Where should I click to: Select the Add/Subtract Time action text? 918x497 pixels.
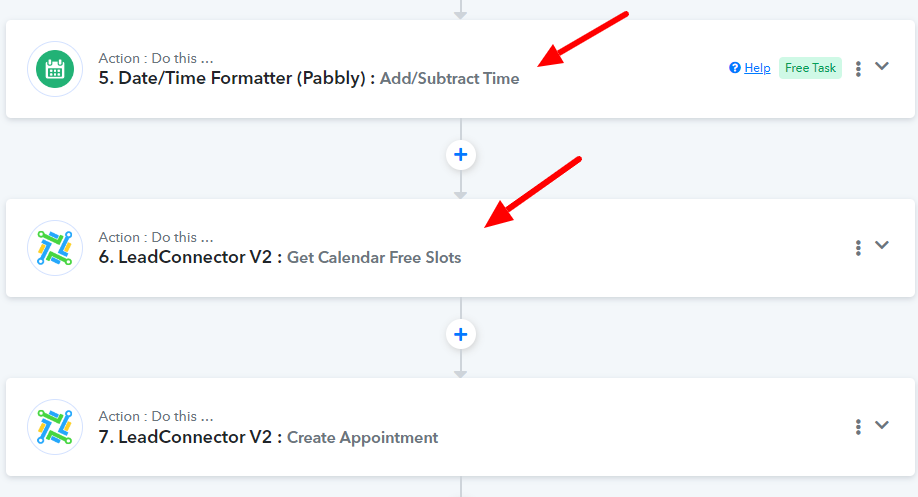(450, 78)
